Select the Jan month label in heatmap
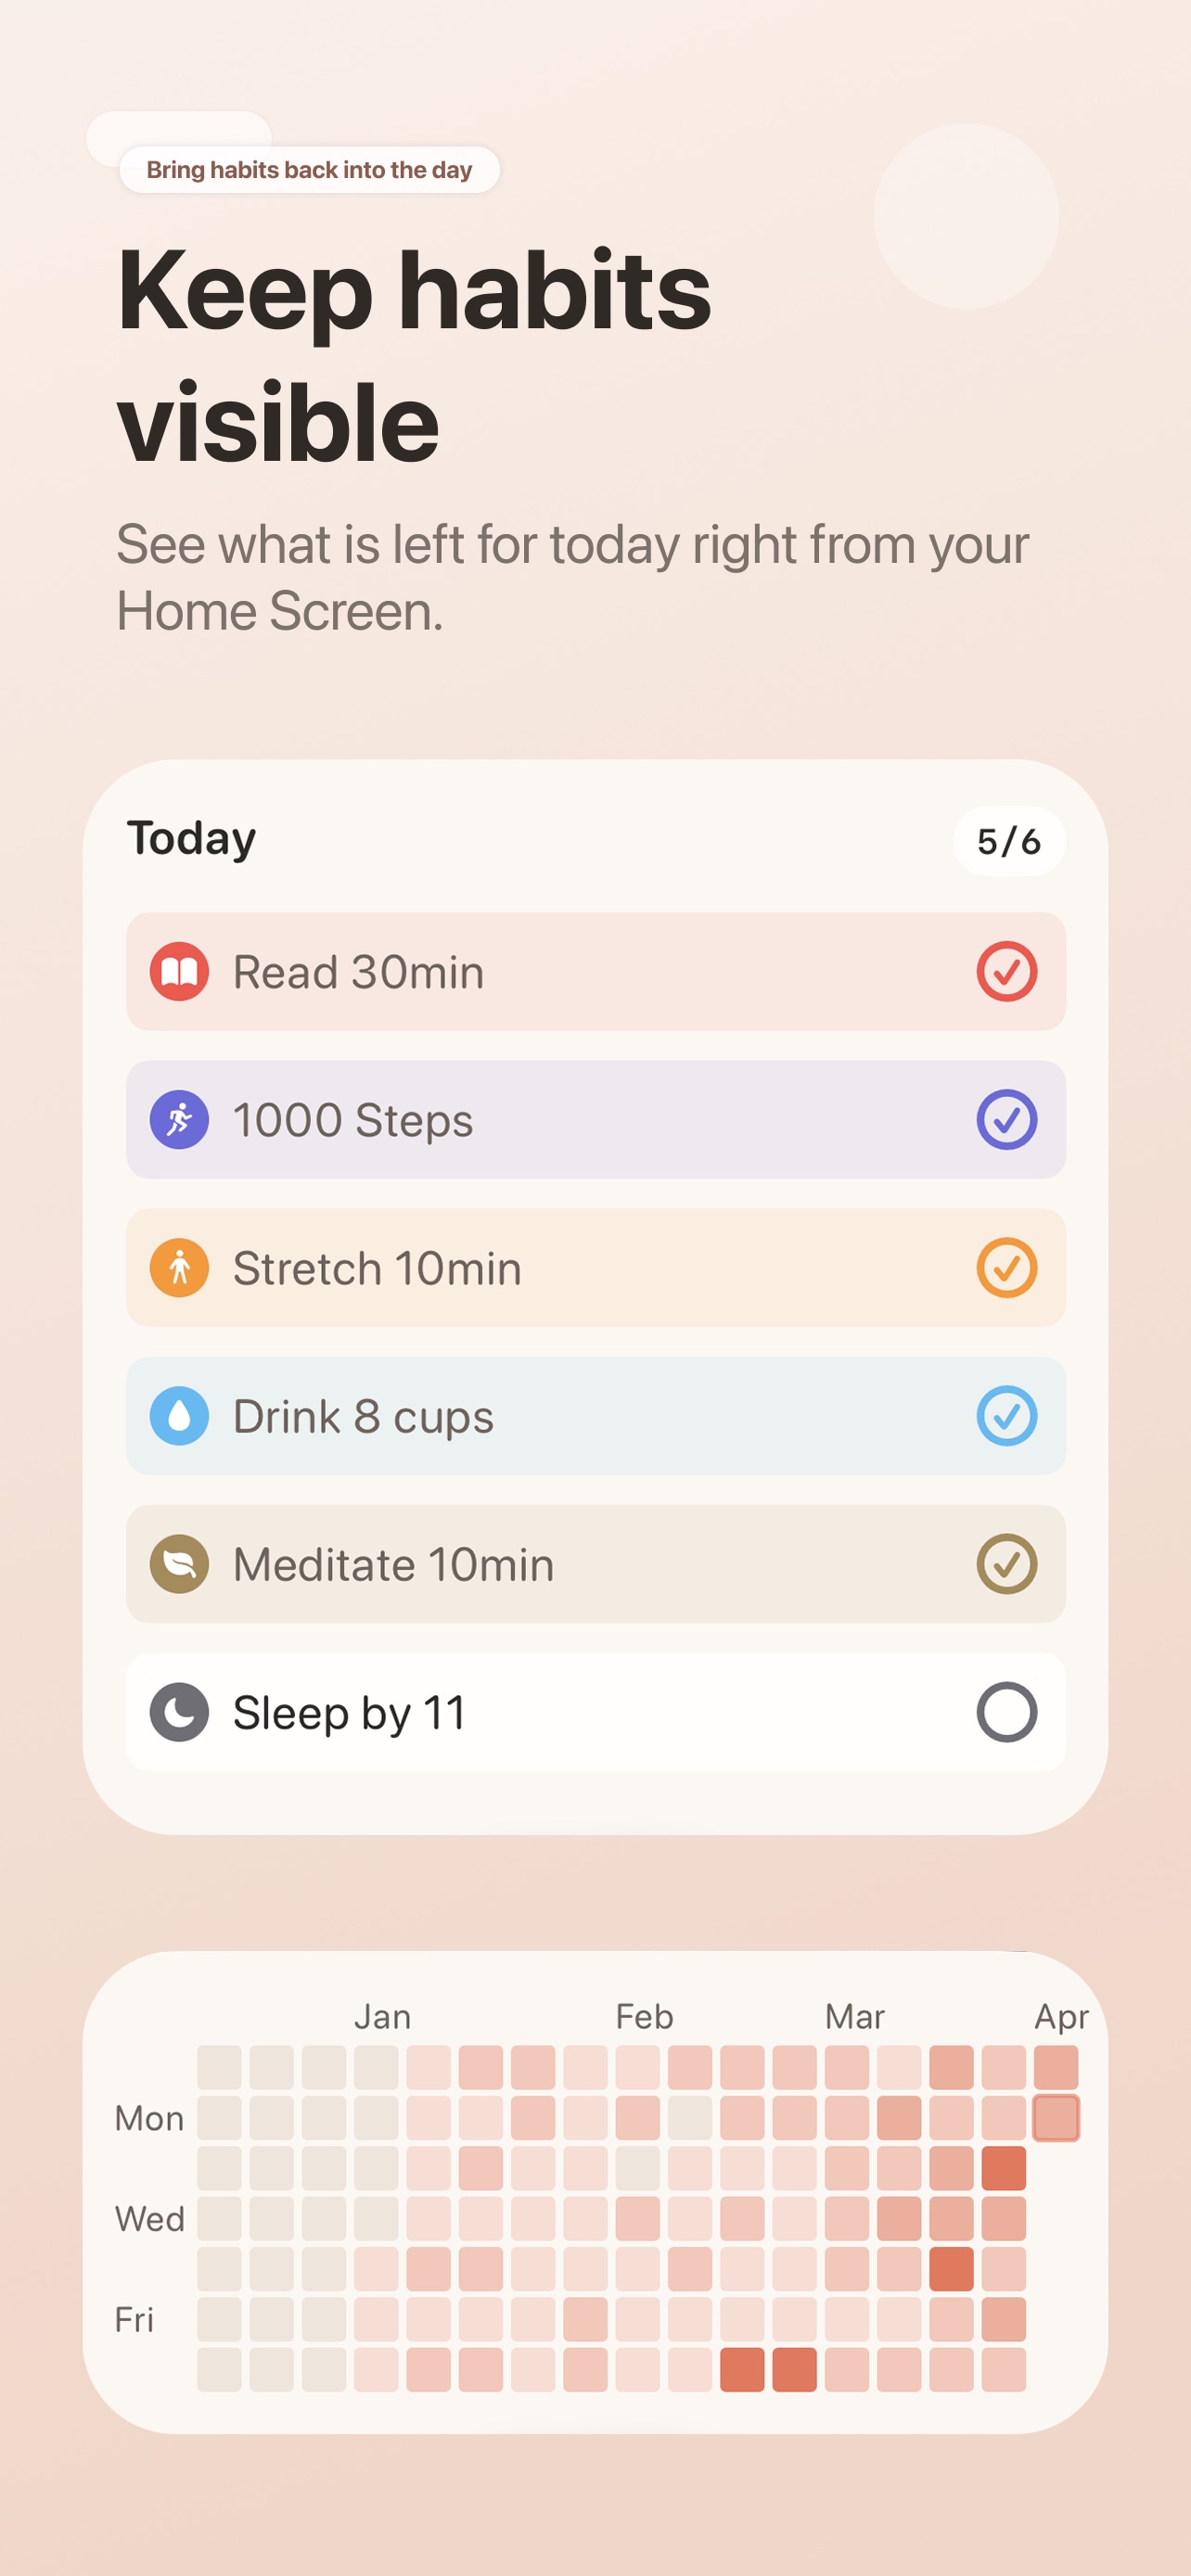The image size is (1191, 2576). click(382, 2016)
